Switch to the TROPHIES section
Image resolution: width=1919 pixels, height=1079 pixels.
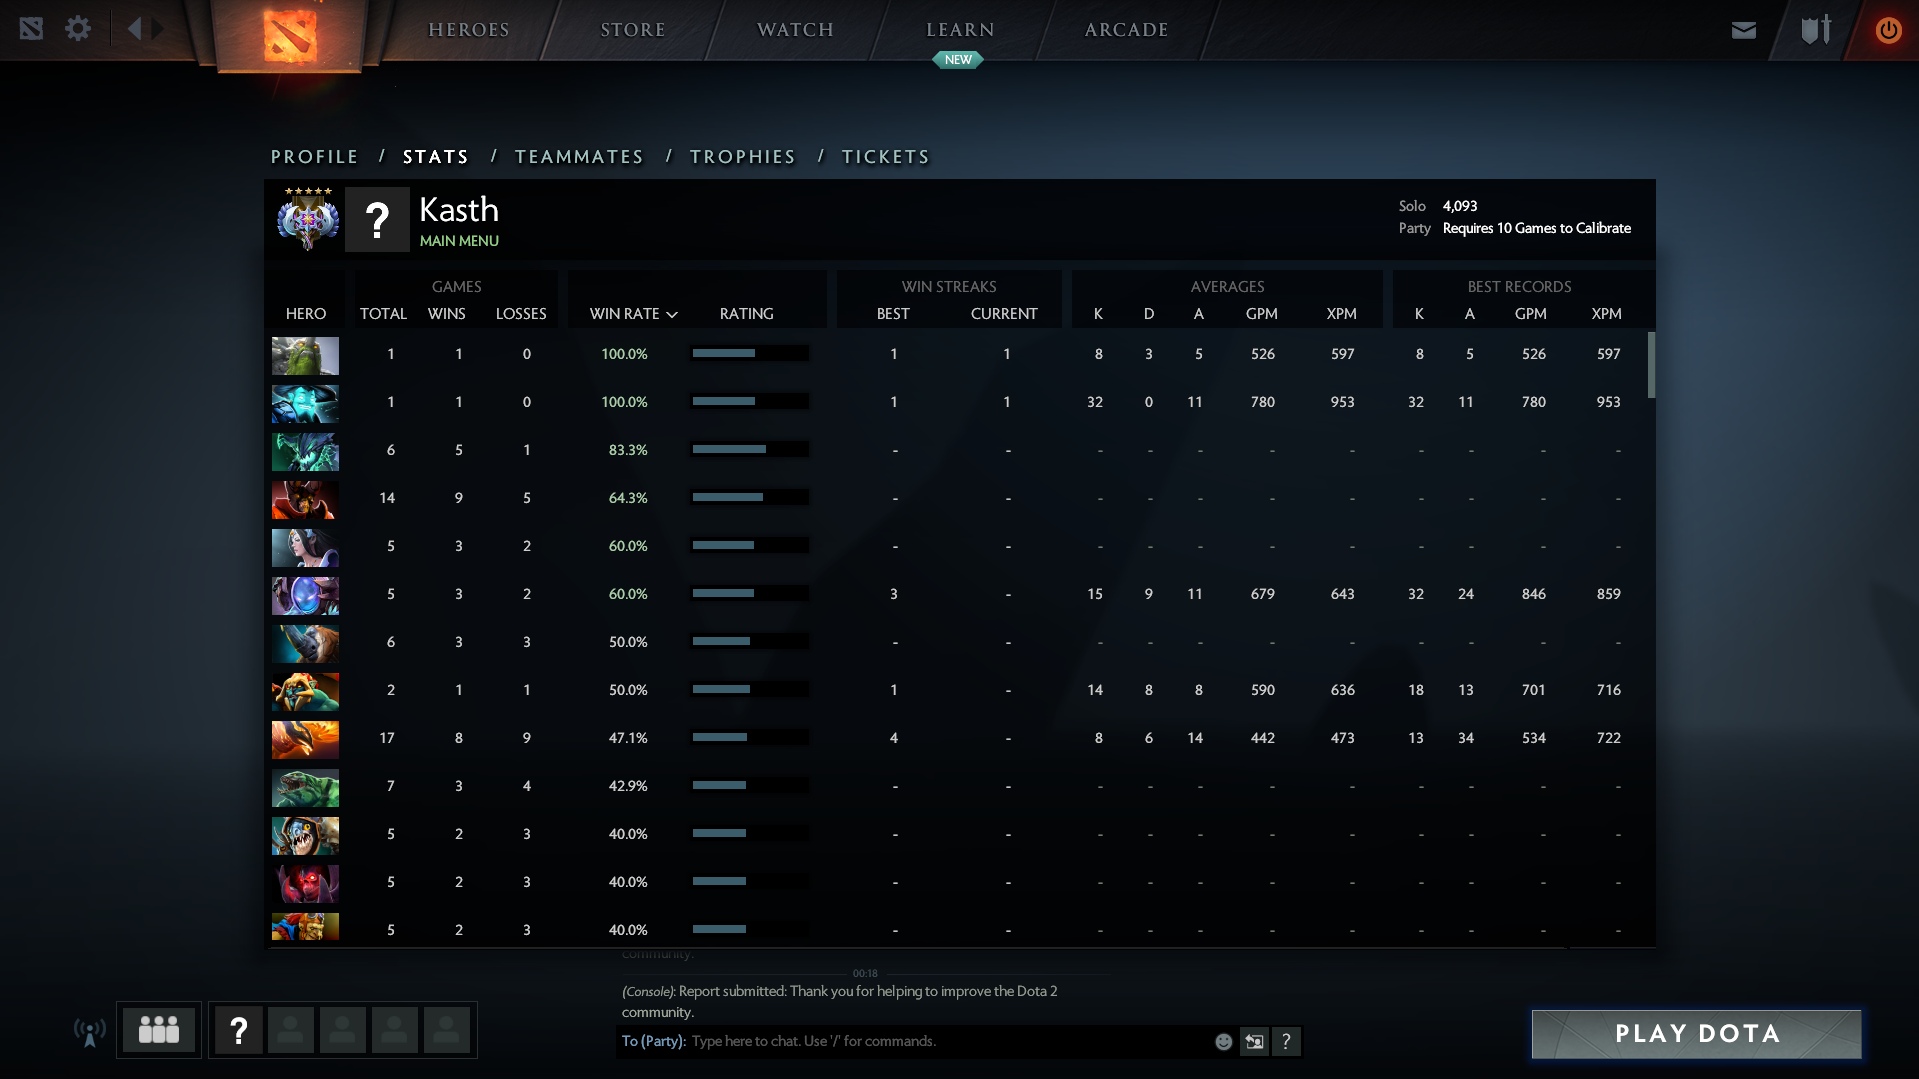[x=742, y=156]
